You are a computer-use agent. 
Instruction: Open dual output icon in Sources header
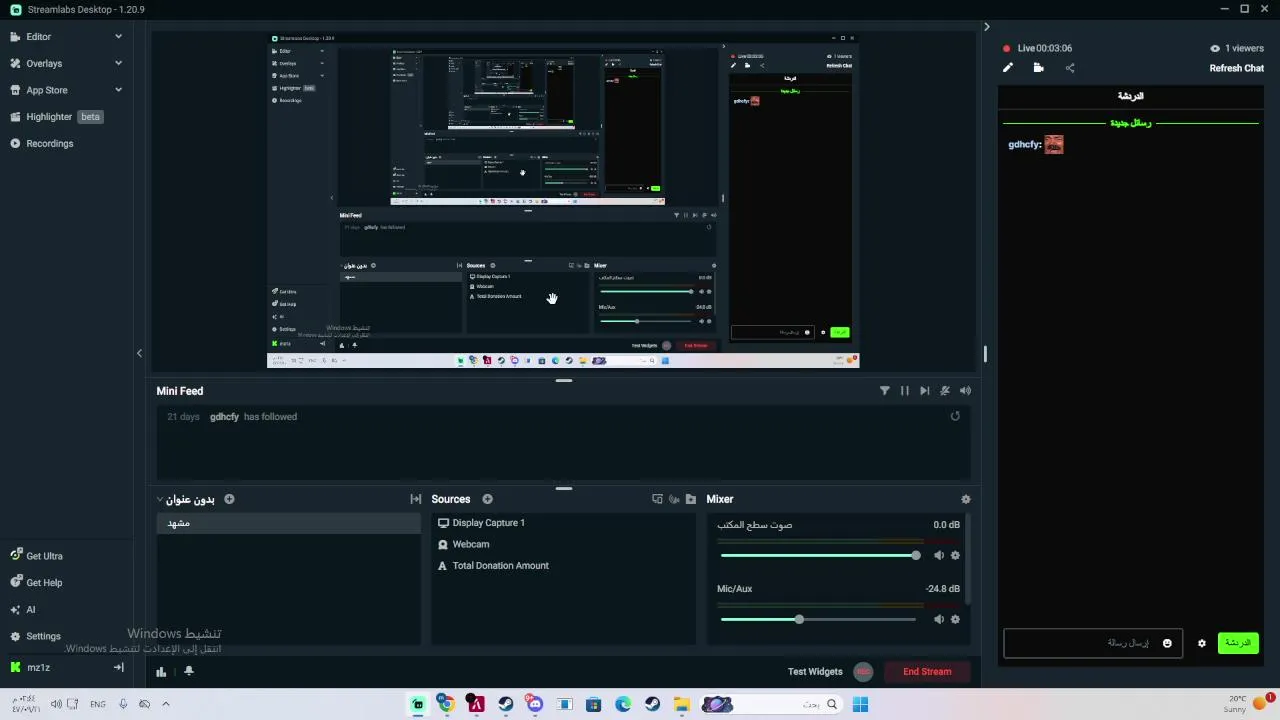coord(657,499)
